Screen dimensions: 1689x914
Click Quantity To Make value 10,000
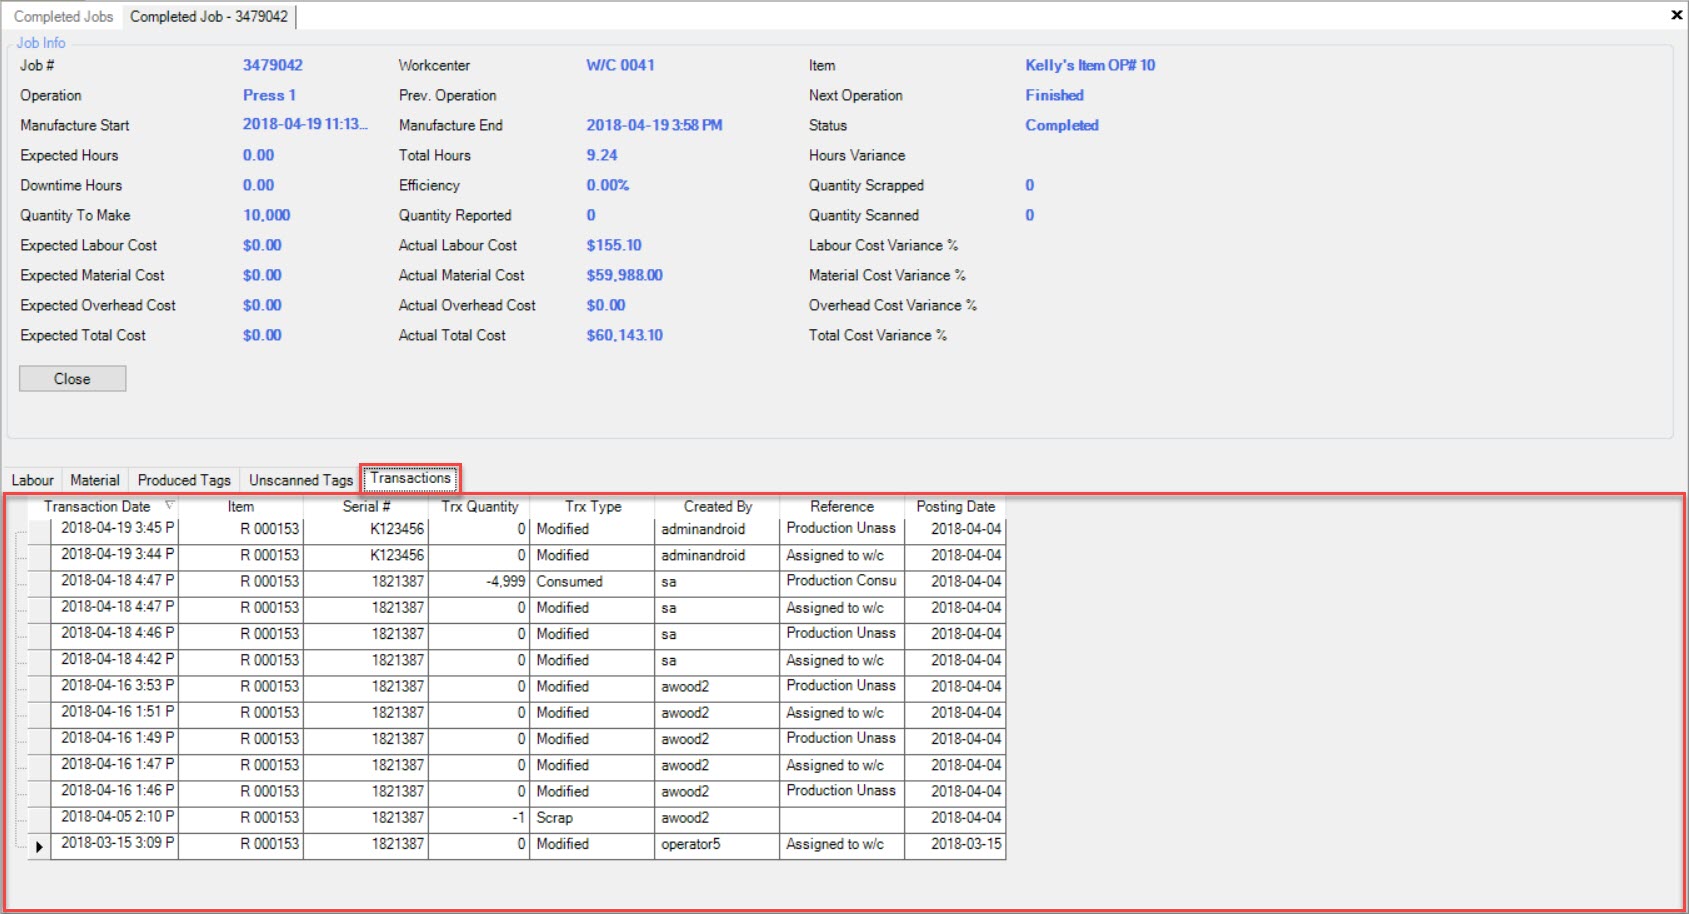(x=266, y=215)
